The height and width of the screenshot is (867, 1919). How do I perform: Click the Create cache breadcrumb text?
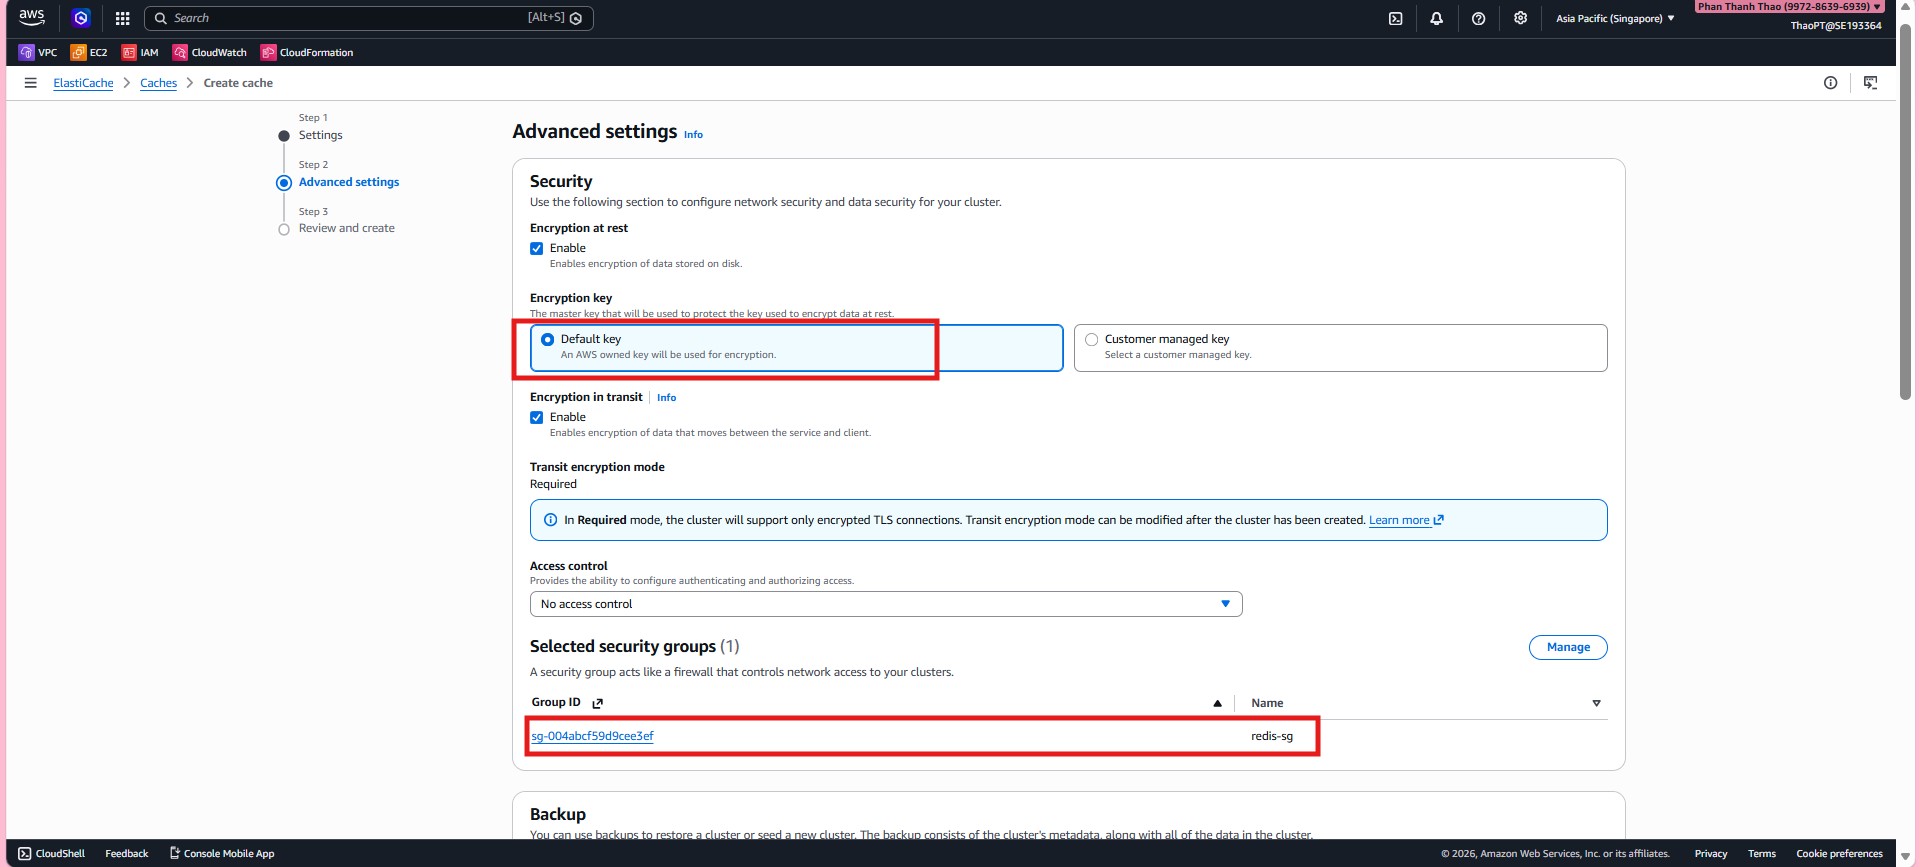point(238,83)
